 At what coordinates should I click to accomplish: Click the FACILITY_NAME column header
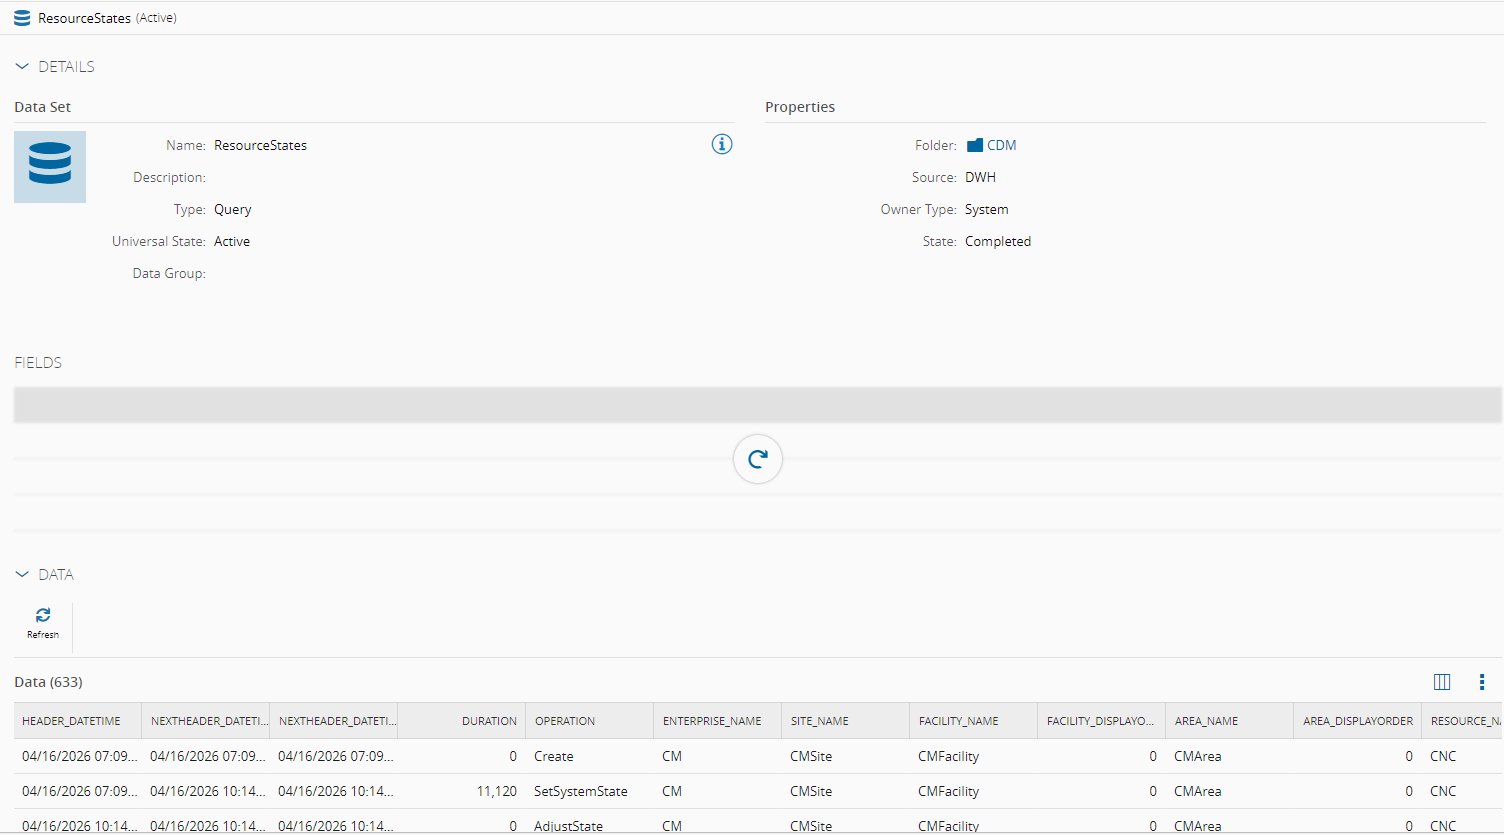[x=958, y=721]
